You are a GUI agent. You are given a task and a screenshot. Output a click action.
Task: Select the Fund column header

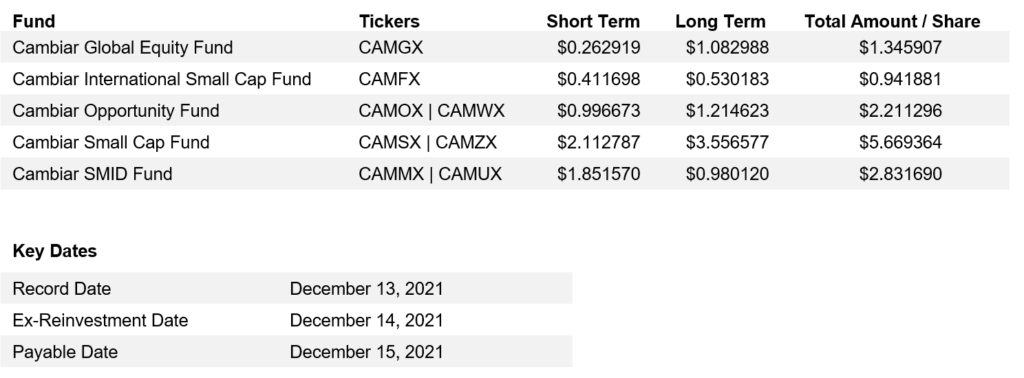tap(34, 22)
